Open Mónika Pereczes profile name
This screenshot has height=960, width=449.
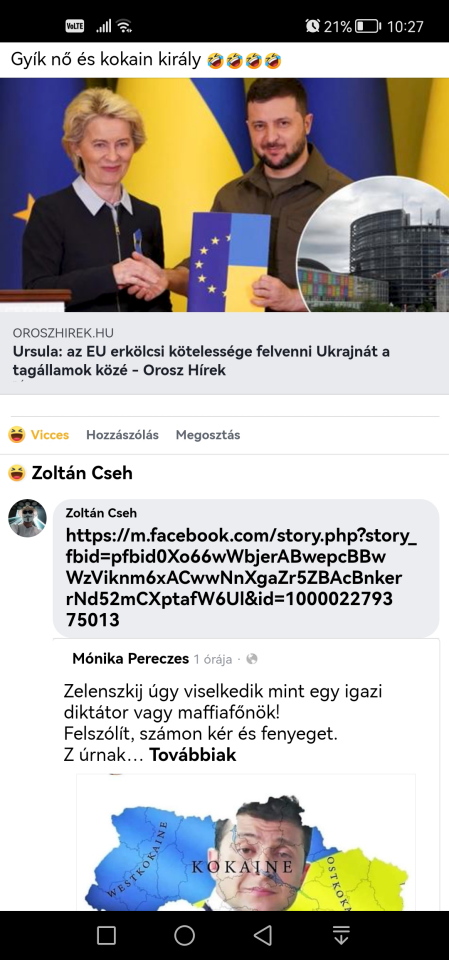click(130, 659)
